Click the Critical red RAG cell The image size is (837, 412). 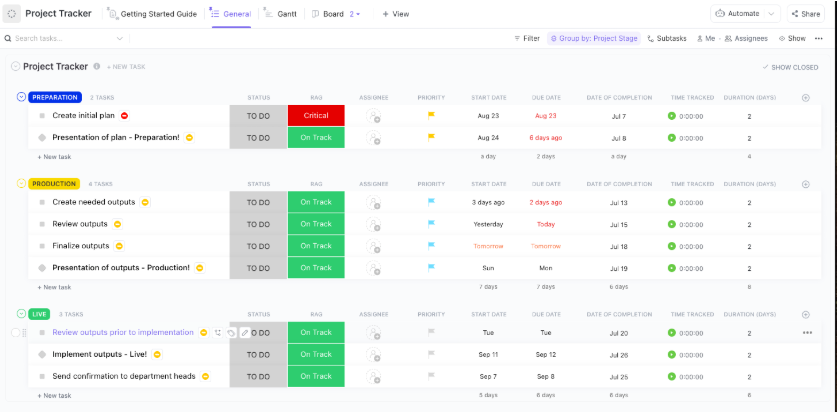click(316, 116)
